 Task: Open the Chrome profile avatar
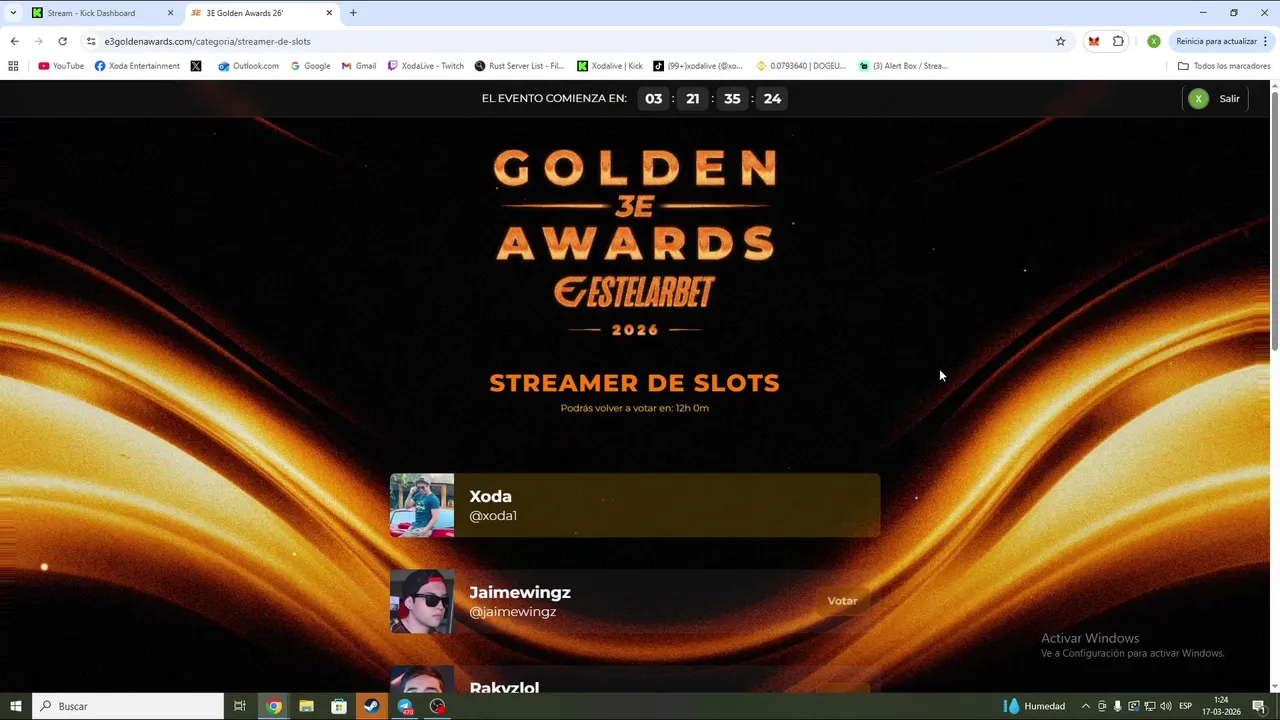point(1153,41)
